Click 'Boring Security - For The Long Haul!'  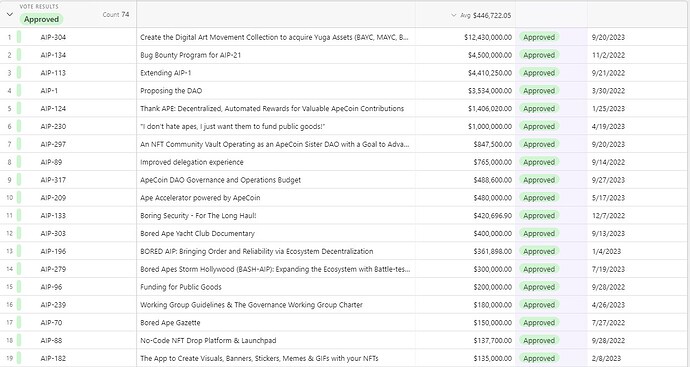[198, 216]
